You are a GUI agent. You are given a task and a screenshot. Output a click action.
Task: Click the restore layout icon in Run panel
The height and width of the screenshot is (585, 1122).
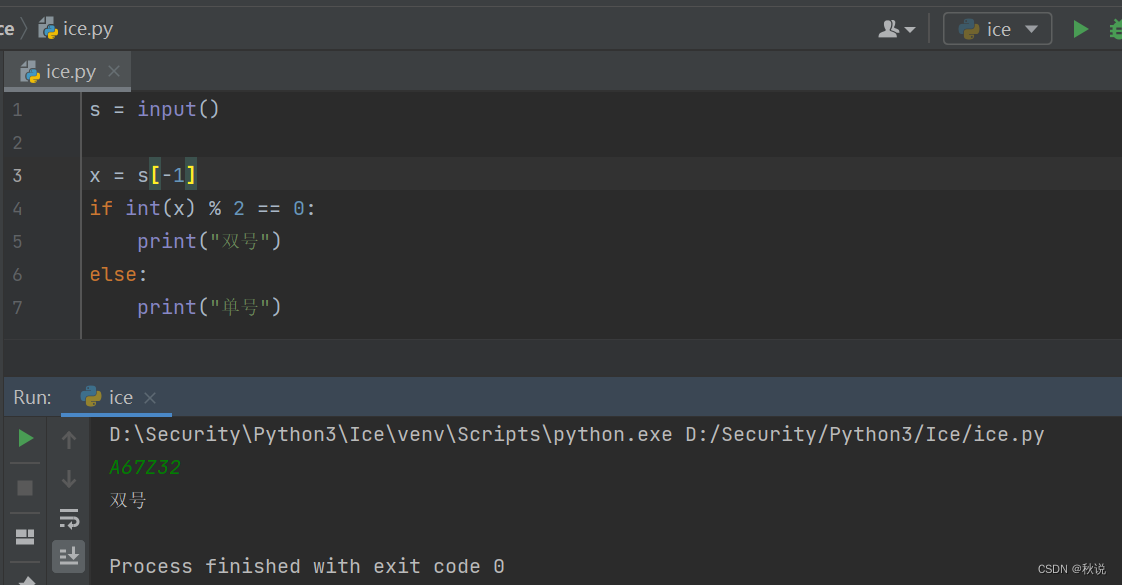click(x=25, y=537)
